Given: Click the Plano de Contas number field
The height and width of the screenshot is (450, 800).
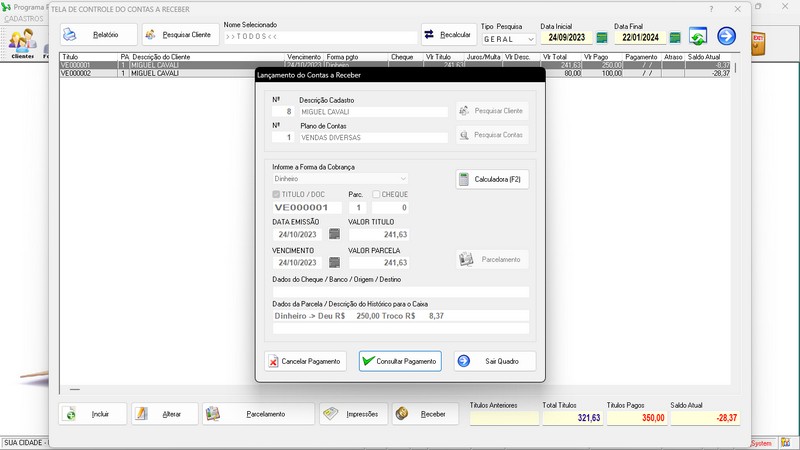Looking at the screenshot, I should coord(282,138).
